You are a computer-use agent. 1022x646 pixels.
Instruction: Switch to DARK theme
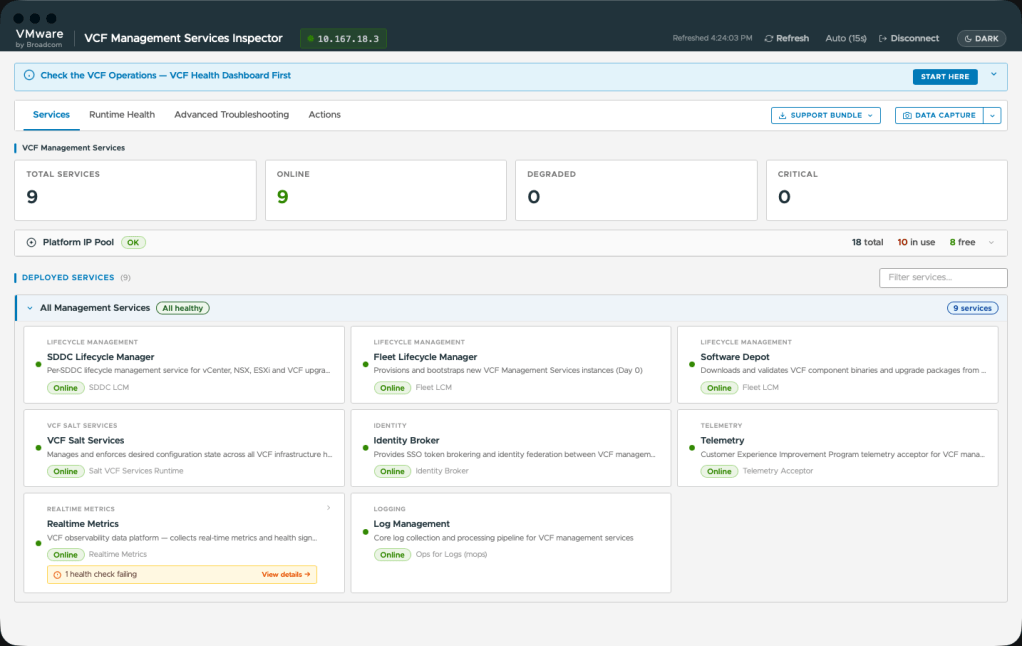(x=981, y=38)
